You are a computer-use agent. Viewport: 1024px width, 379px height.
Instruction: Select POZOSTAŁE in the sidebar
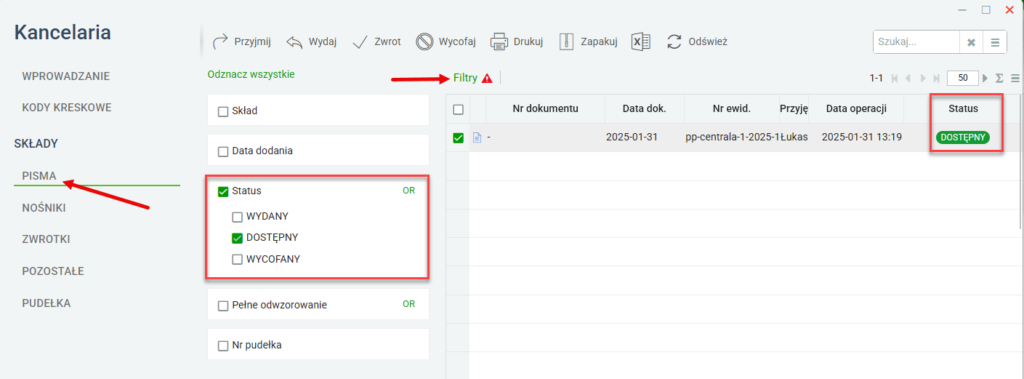(x=53, y=271)
